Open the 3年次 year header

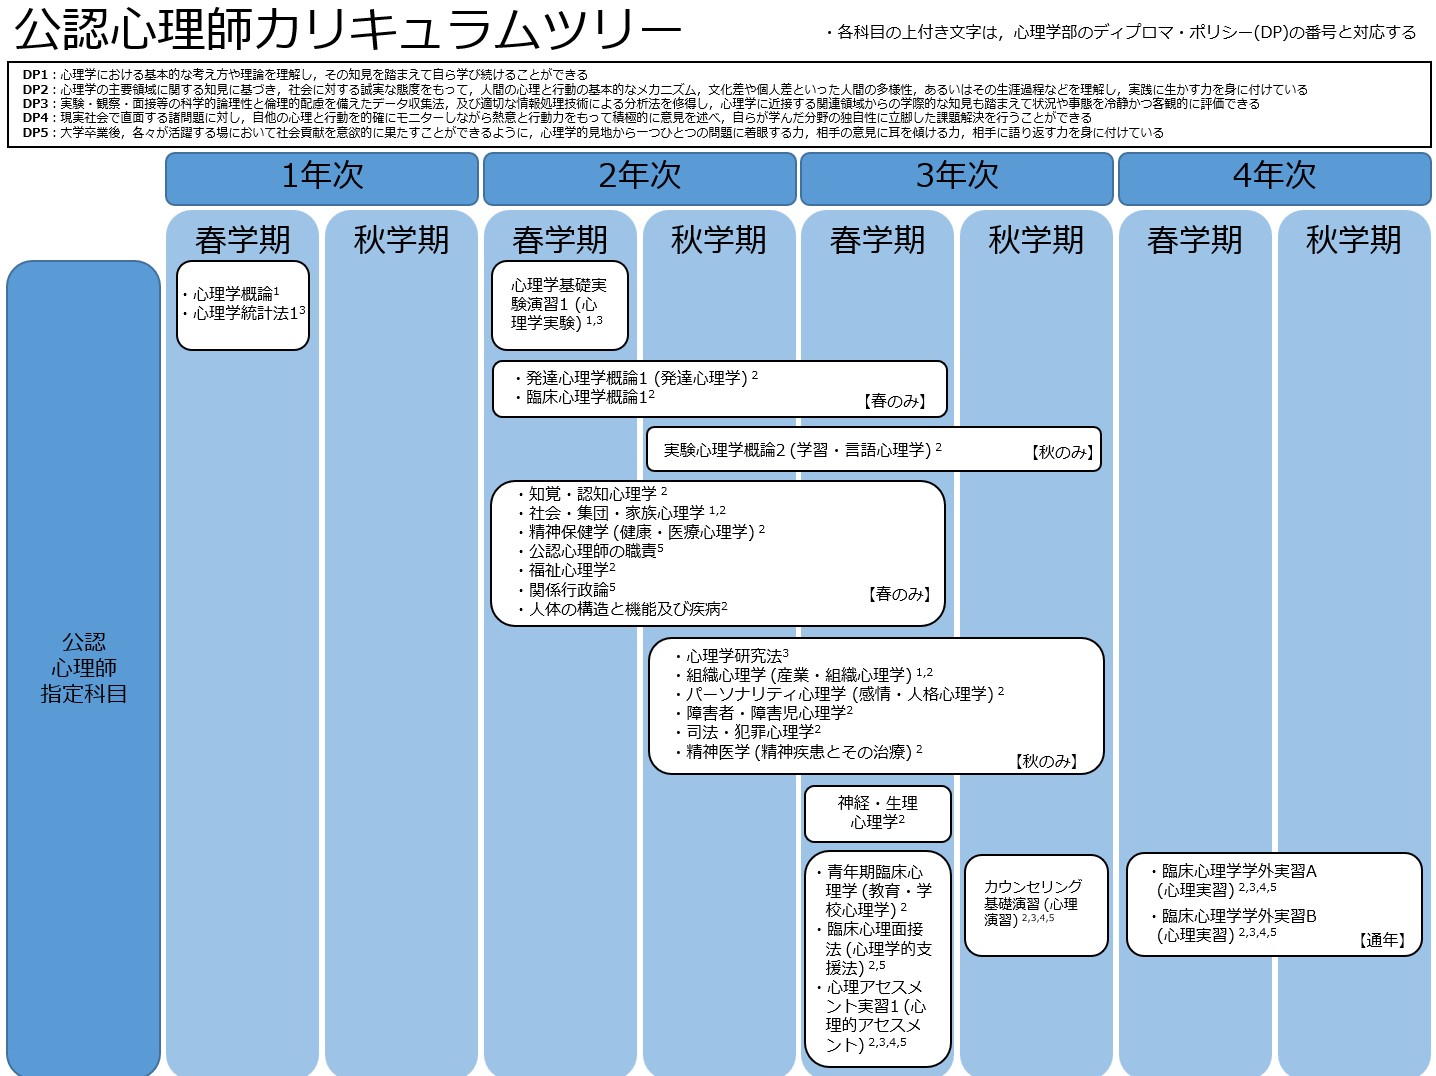957,177
